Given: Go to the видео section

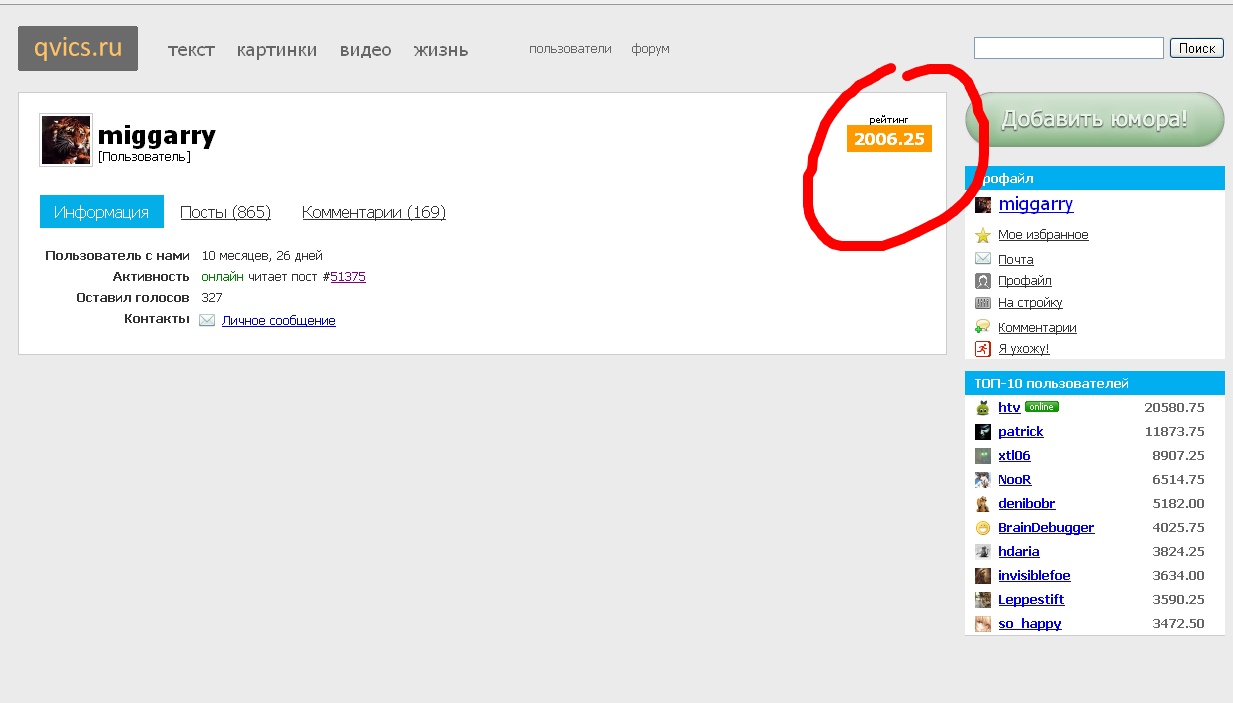Looking at the screenshot, I should tap(365, 50).
